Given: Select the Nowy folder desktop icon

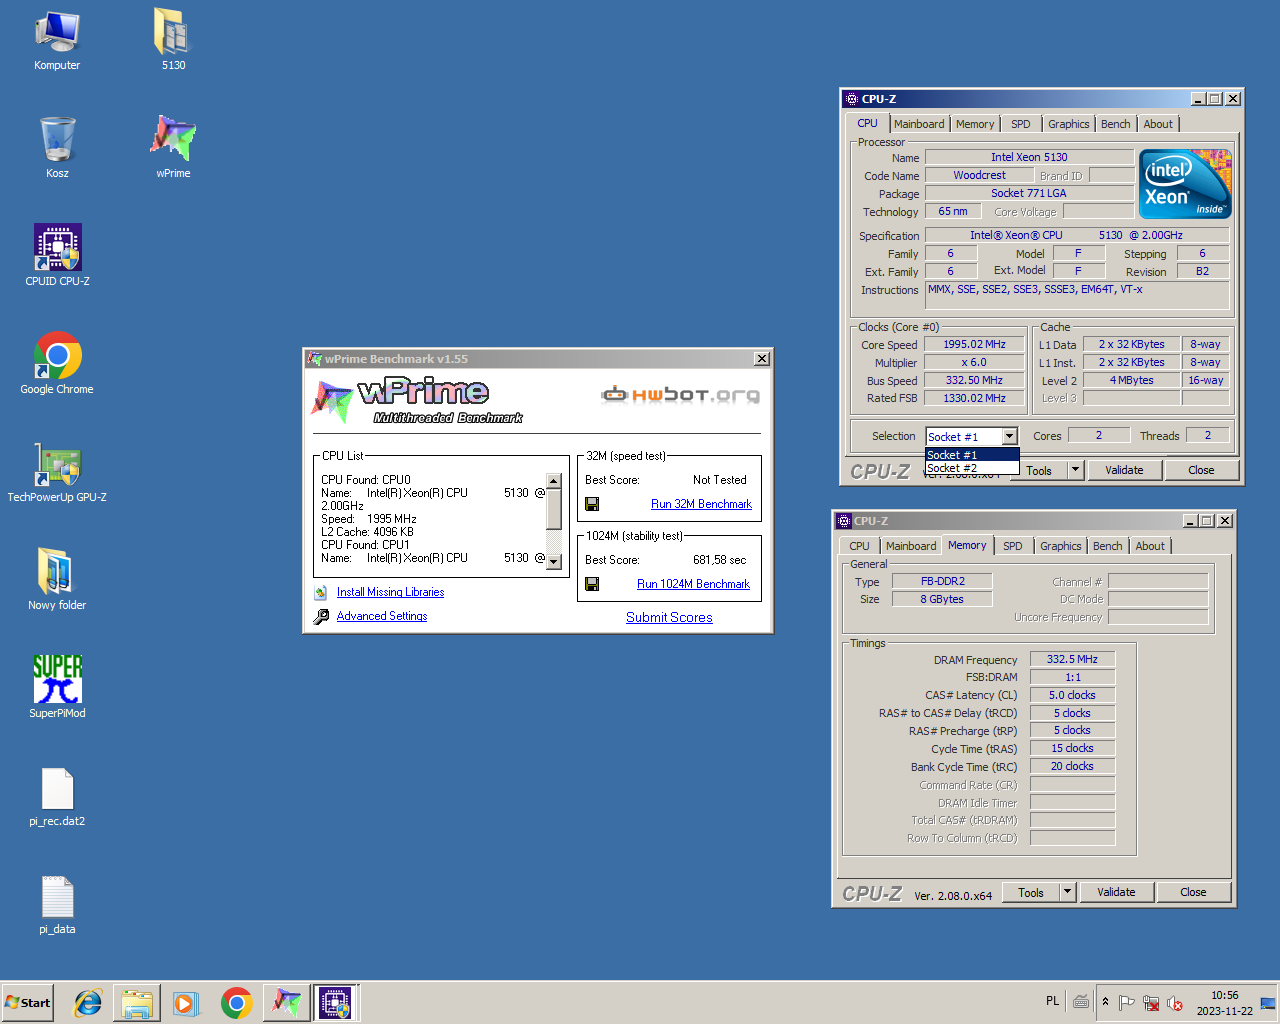Looking at the screenshot, I should [57, 579].
